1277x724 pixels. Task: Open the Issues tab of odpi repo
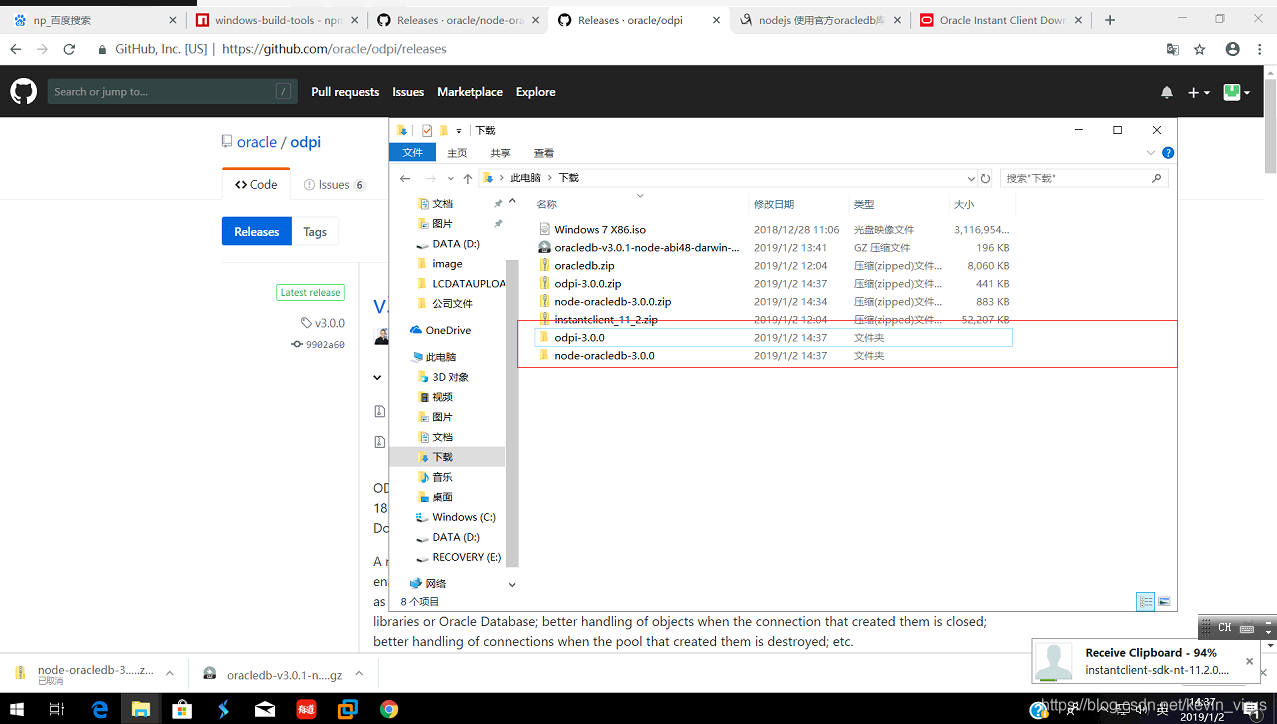coord(334,185)
